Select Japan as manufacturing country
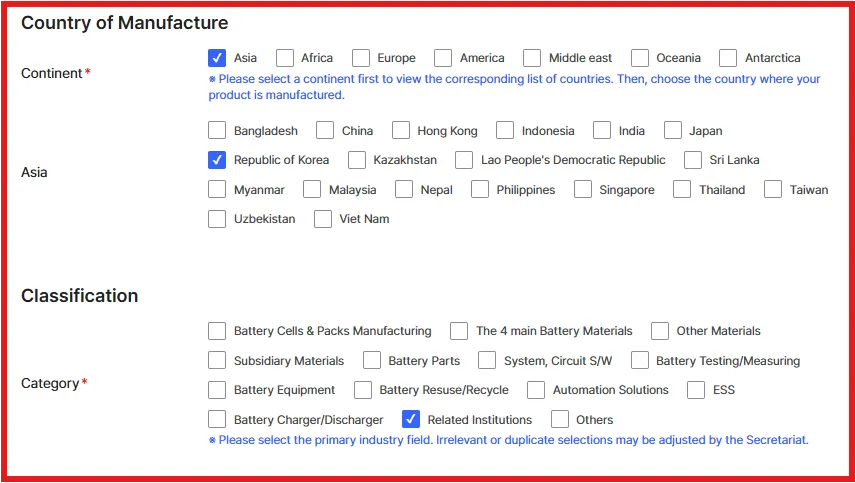The image size is (855, 483). click(673, 130)
